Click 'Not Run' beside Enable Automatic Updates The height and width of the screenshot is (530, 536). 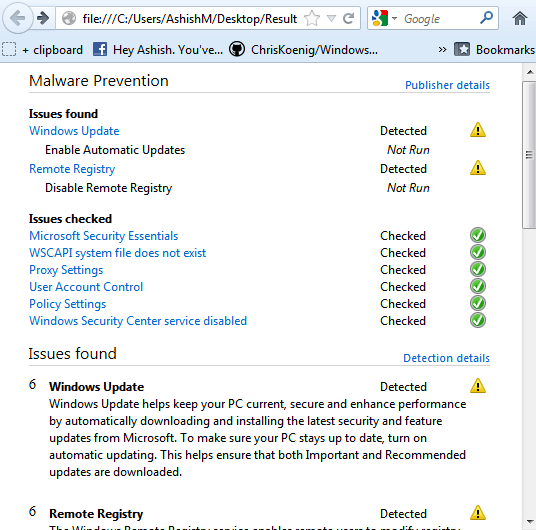tap(408, 150)
